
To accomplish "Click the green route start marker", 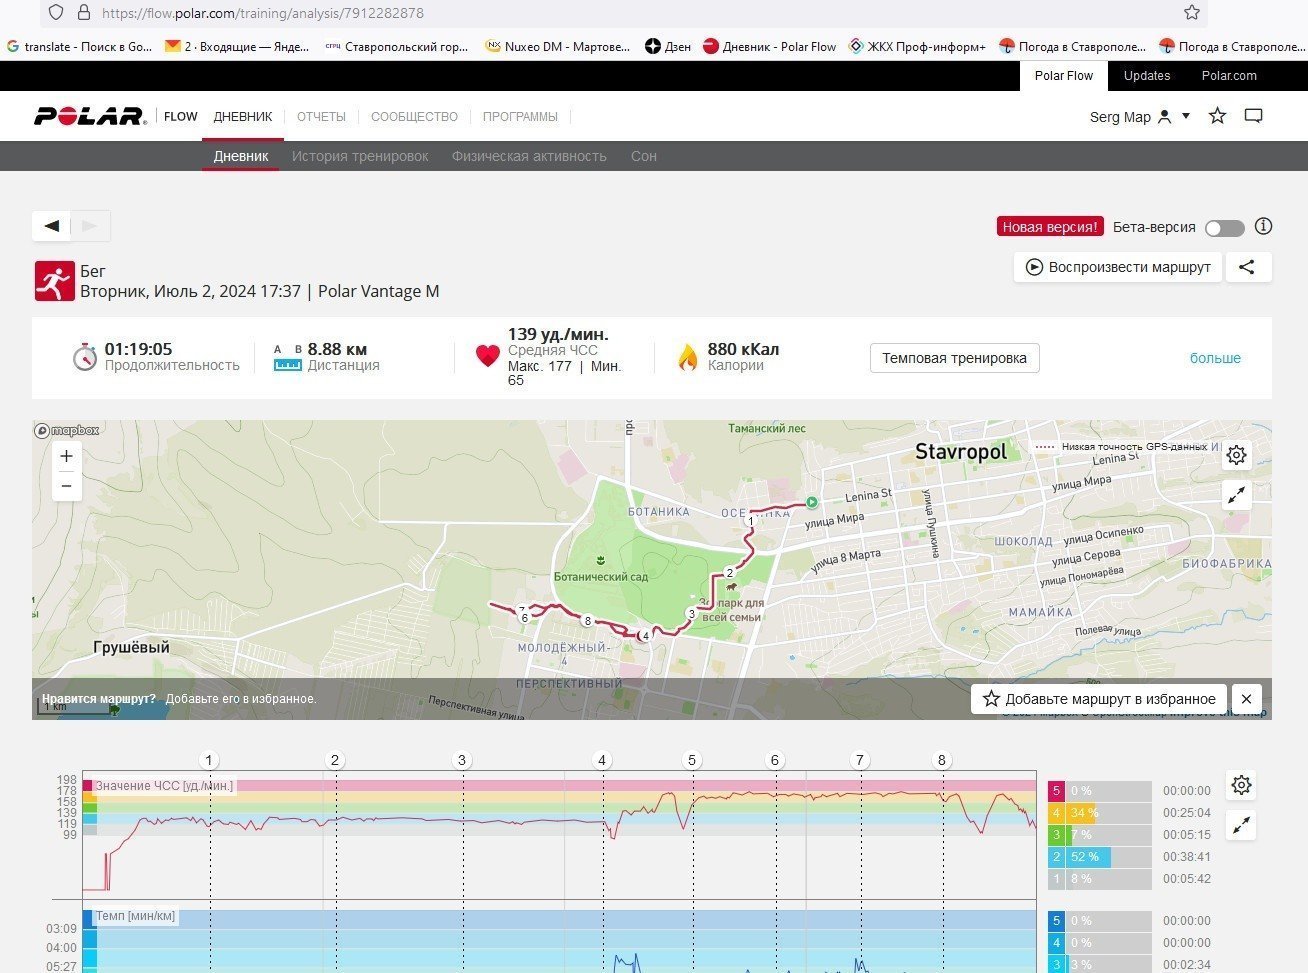I will click(812, 503).
